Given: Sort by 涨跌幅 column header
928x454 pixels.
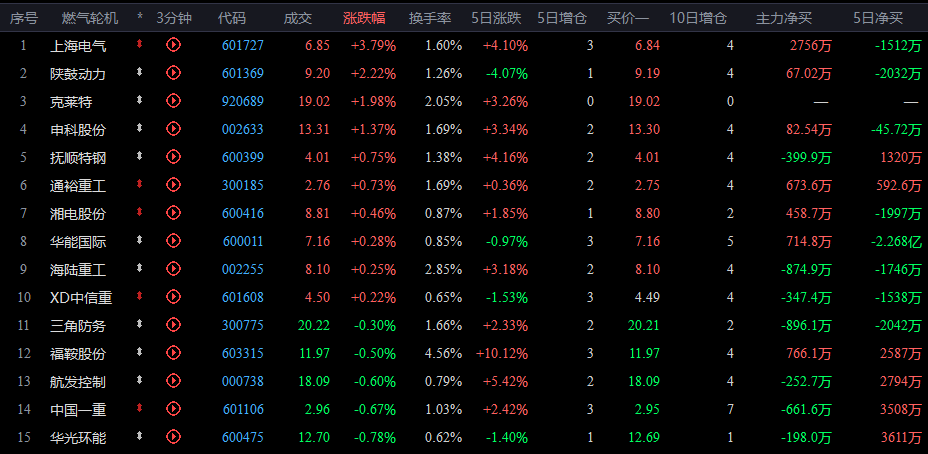Looking at the screenshot, I should [364, 18].
